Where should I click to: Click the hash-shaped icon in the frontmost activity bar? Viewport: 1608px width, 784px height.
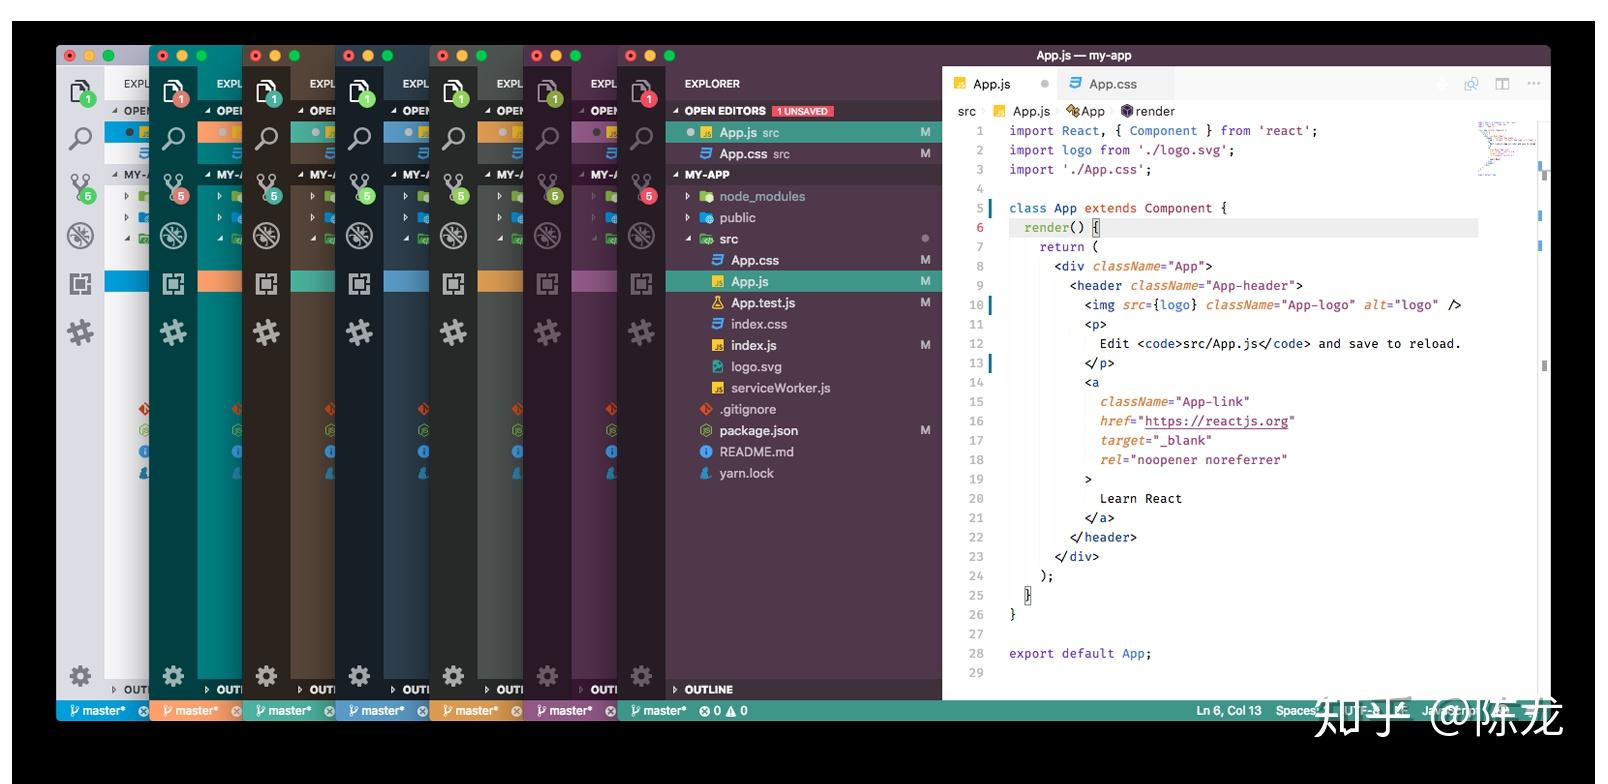click(641, 332)
